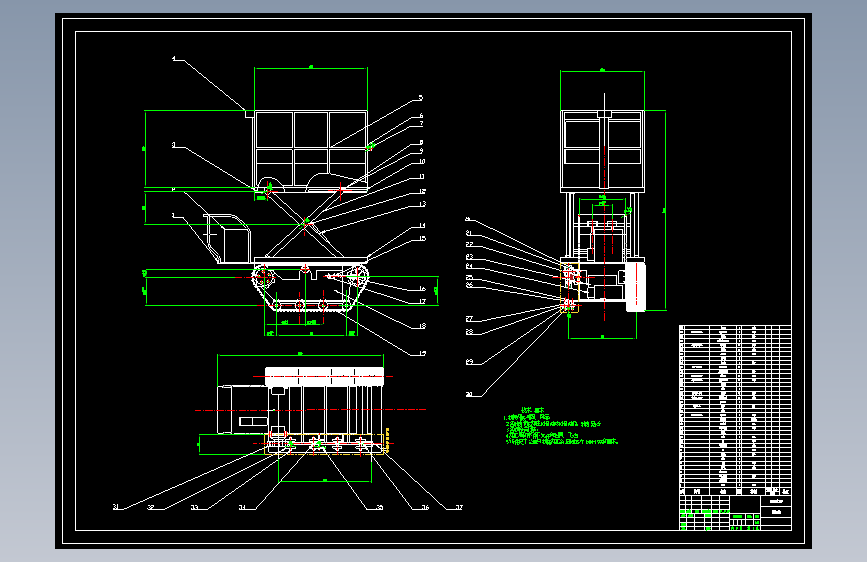Viewport: 867px width, 562px height.
Task: Click callout number 11 label
Action: (422, 176)
